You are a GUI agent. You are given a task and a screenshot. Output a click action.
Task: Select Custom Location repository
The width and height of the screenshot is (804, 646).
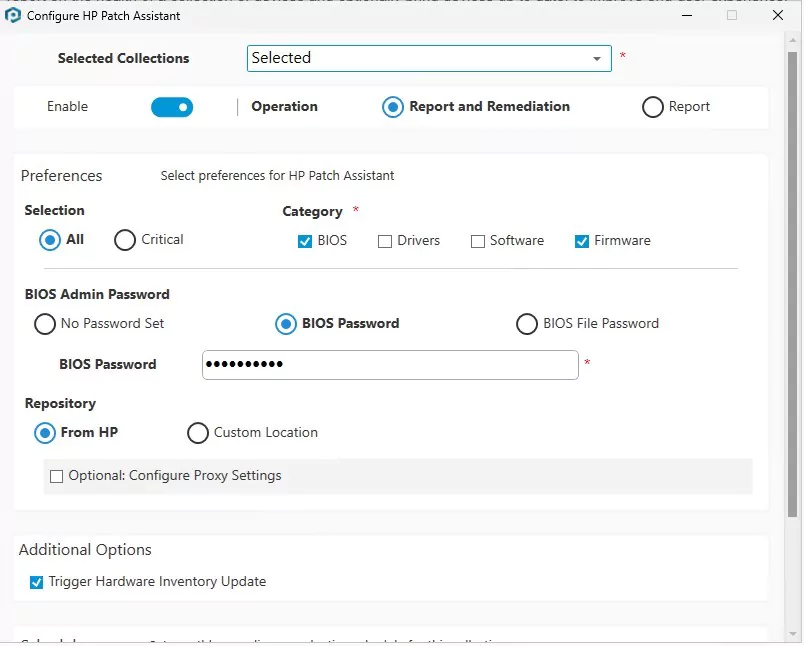coord(198,433)
